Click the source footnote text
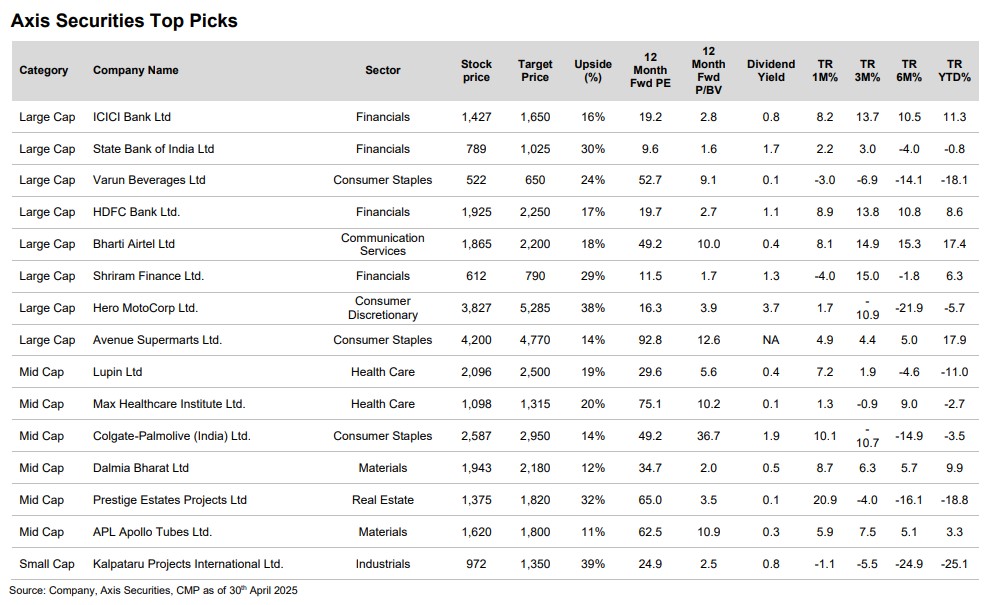986x605 pixels. pyautogui.click(x=153, y=590)
